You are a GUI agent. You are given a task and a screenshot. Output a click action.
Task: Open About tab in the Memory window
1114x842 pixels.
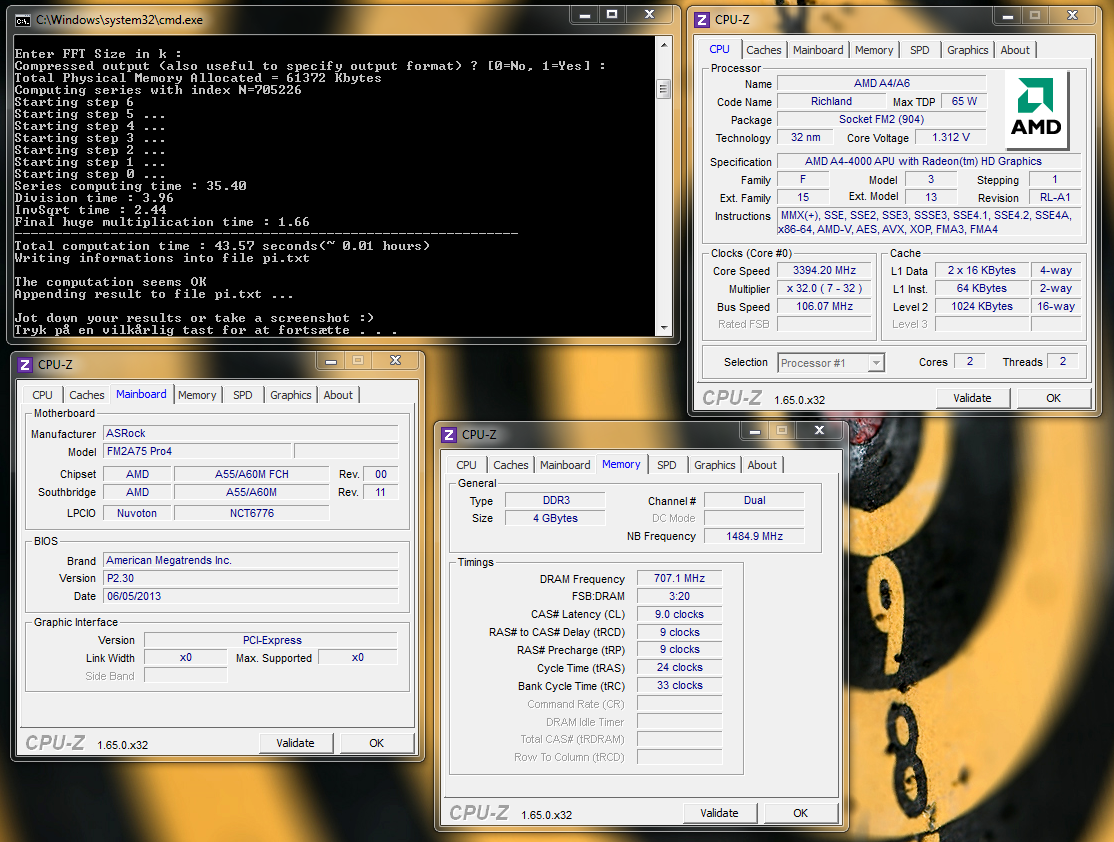762,465
